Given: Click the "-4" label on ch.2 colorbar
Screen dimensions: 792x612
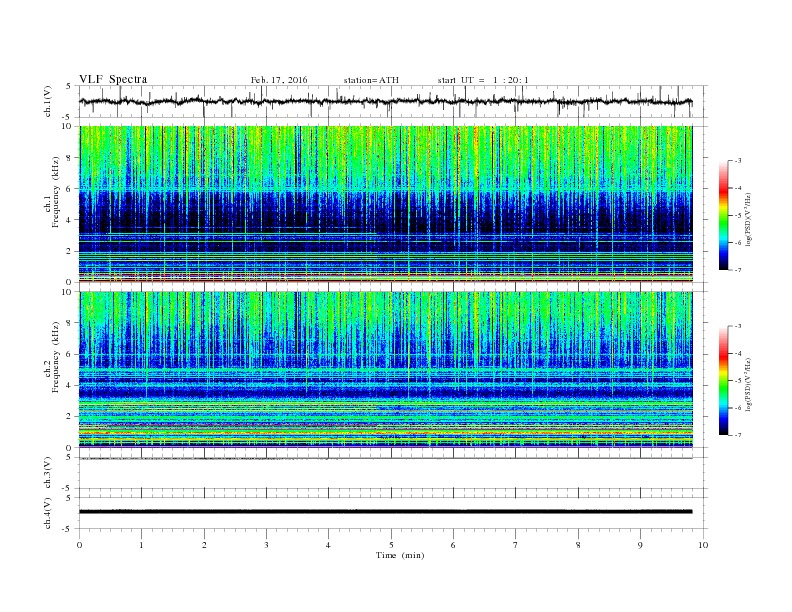Looking at the screenshot, I should [x=737, y=353].
